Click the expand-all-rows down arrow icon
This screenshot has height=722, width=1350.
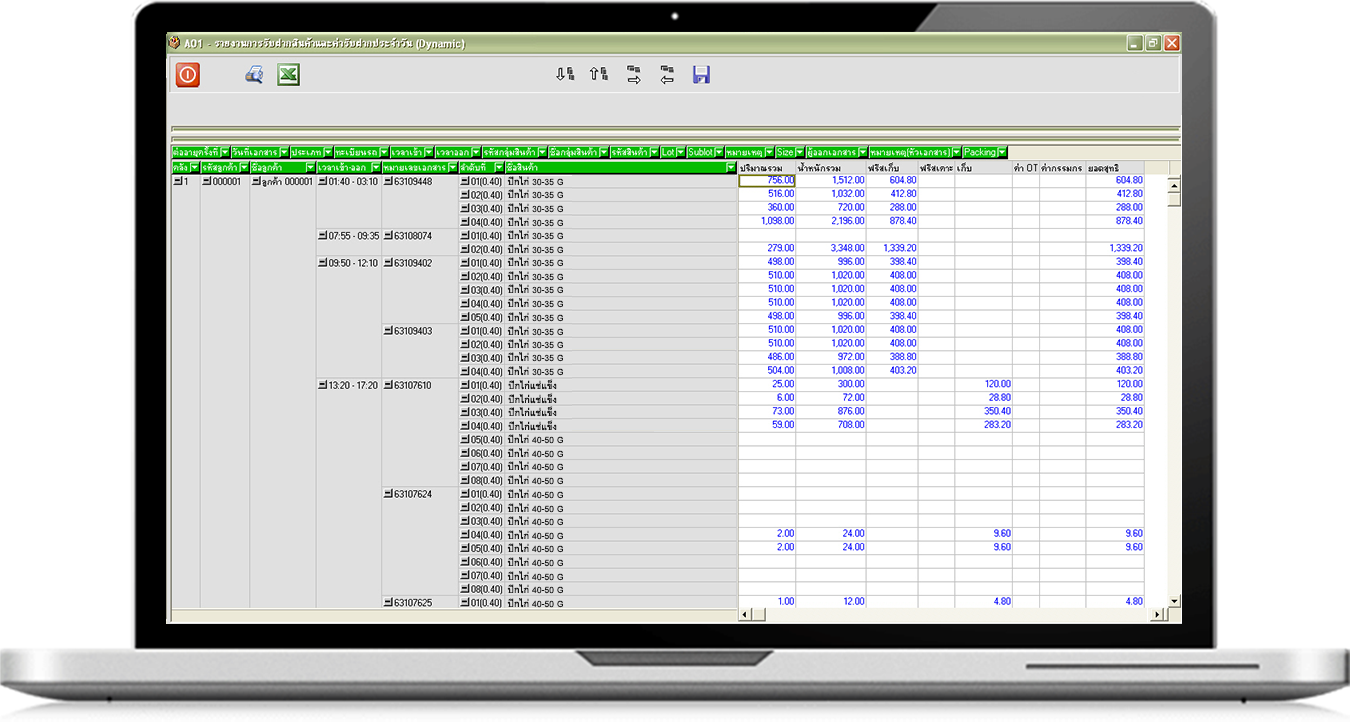pos(565,74)
